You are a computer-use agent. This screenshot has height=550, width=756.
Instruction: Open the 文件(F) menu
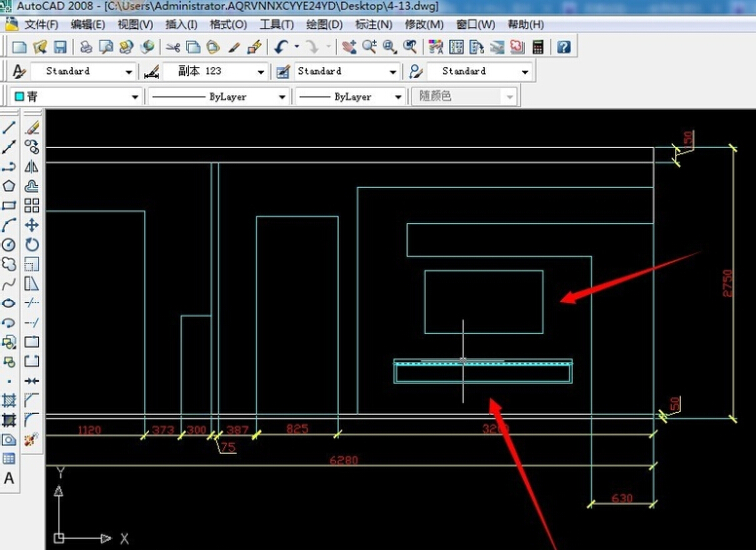(41, 25)
